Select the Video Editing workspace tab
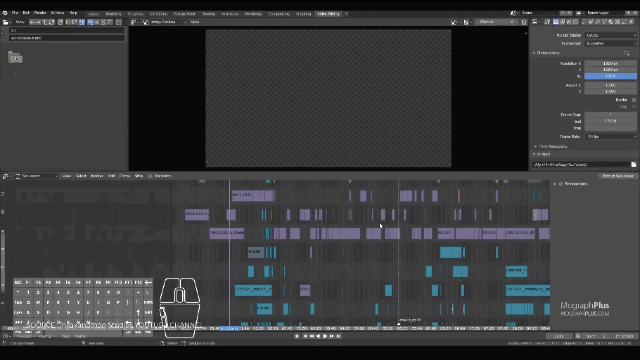The image size is (640, 360). [x=328, y=14]
